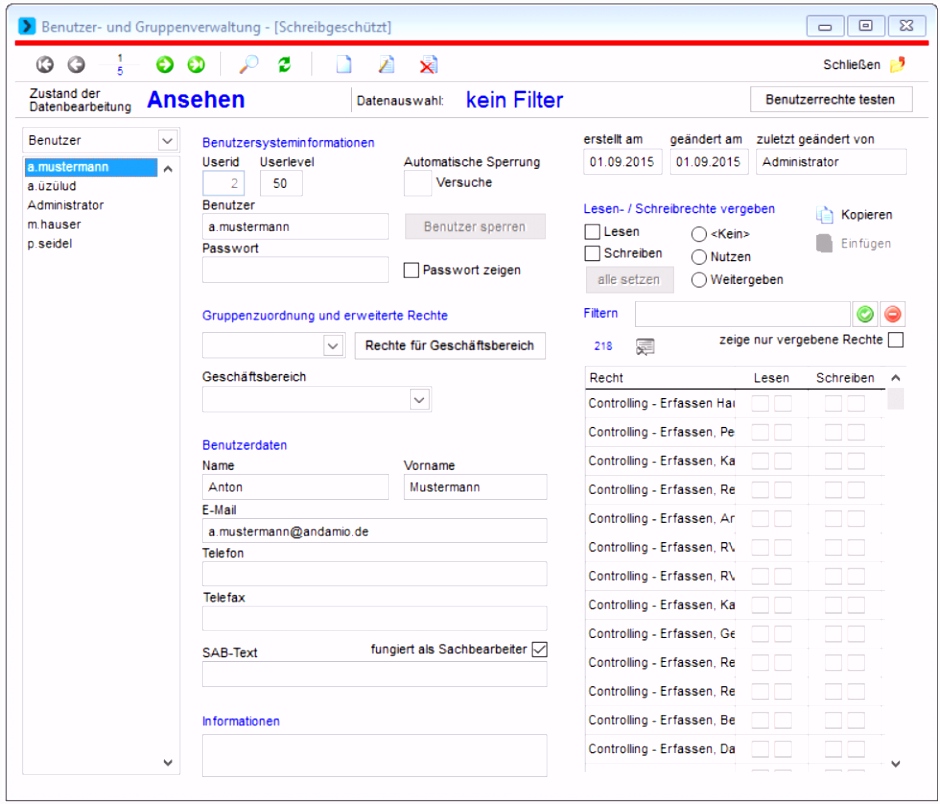Click the Versuche input box
The image size is (940, 804).
click(417, 183)
